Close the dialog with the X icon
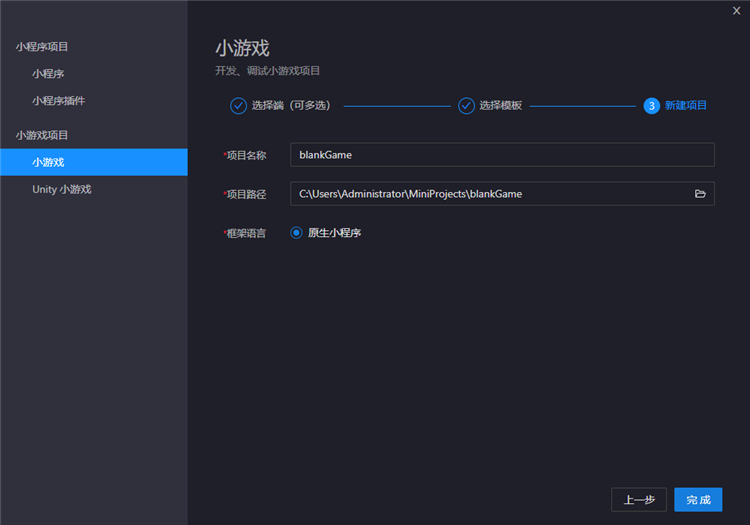Viewport: 750px width, 525px height. (x=737, y=10)
